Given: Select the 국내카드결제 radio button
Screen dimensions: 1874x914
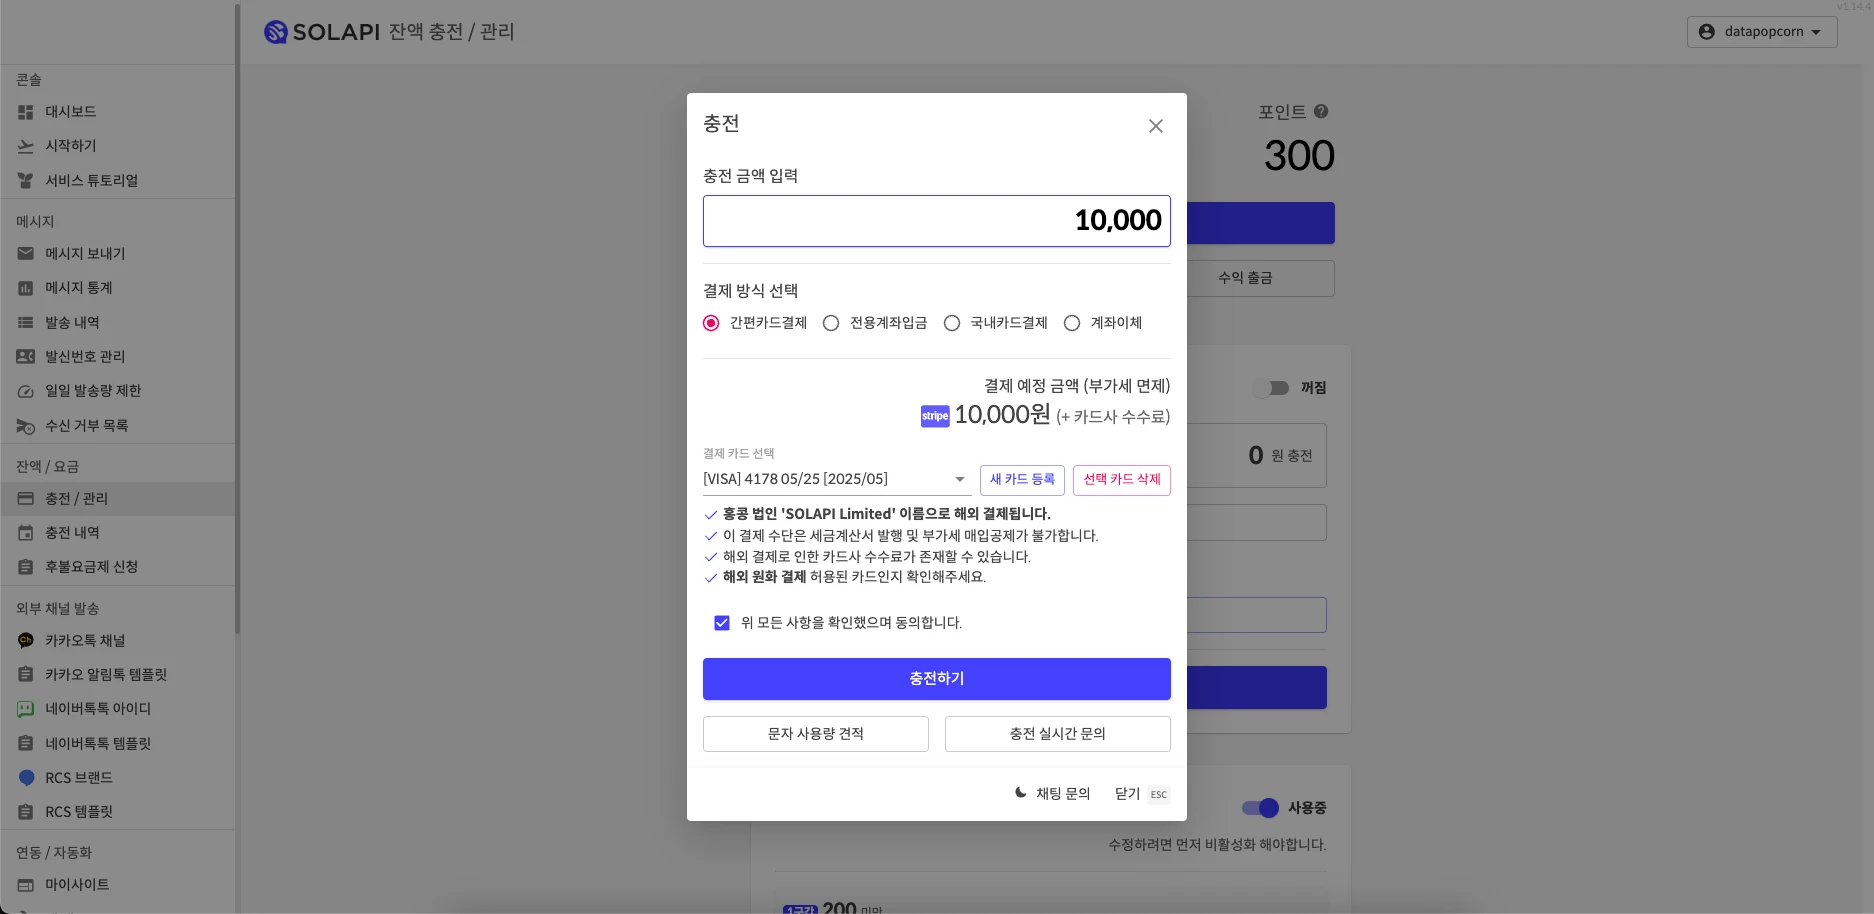Looking at the screenshot, I should point(952,323).
